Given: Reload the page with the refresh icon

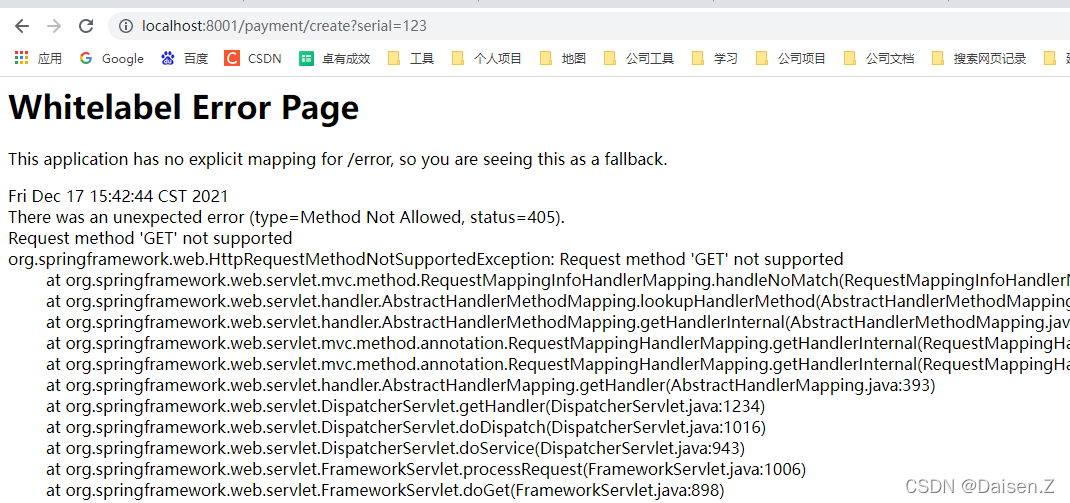Looking at the screenshot, I should [86, 27].
